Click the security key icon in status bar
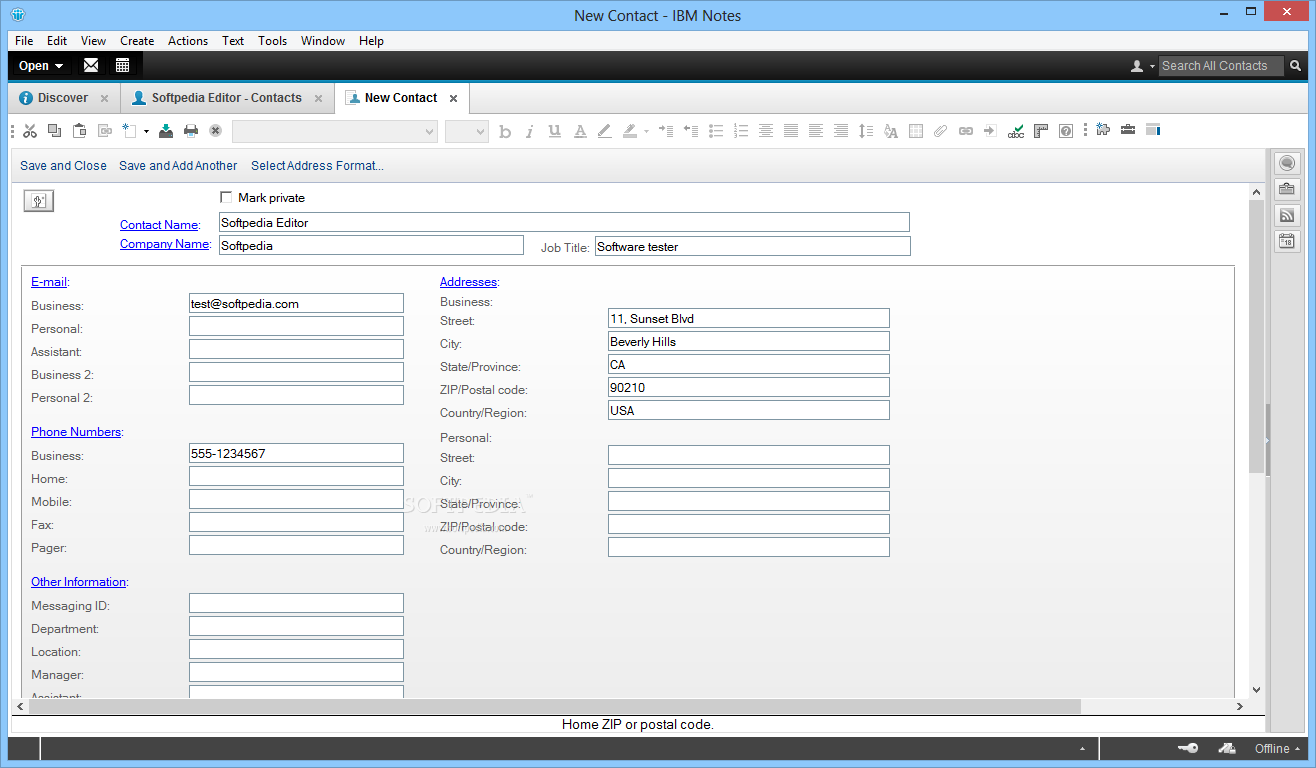 tap(1188, 749)
